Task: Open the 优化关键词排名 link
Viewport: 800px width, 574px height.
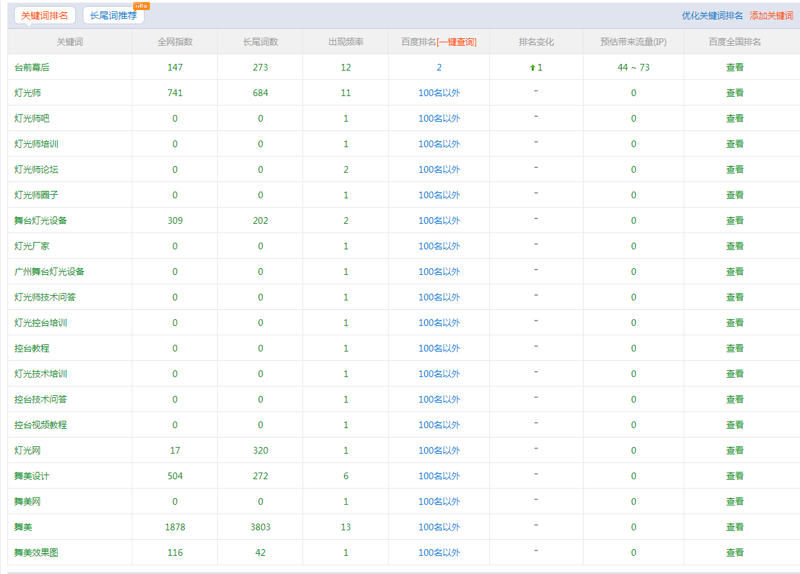Action: click(712, 16)
